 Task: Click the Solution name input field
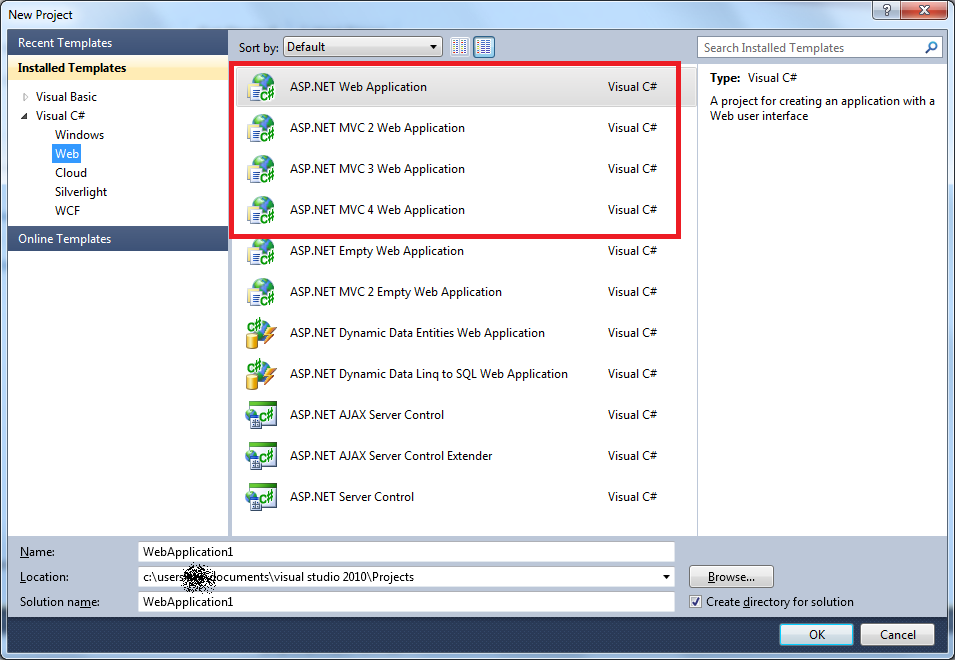[x=406, y=602]
